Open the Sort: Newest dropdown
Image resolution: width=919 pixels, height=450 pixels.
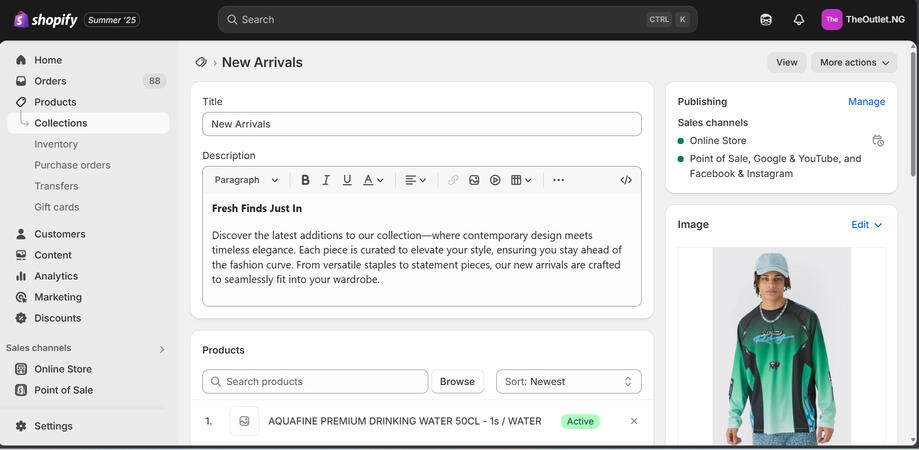tap(569, 381)
